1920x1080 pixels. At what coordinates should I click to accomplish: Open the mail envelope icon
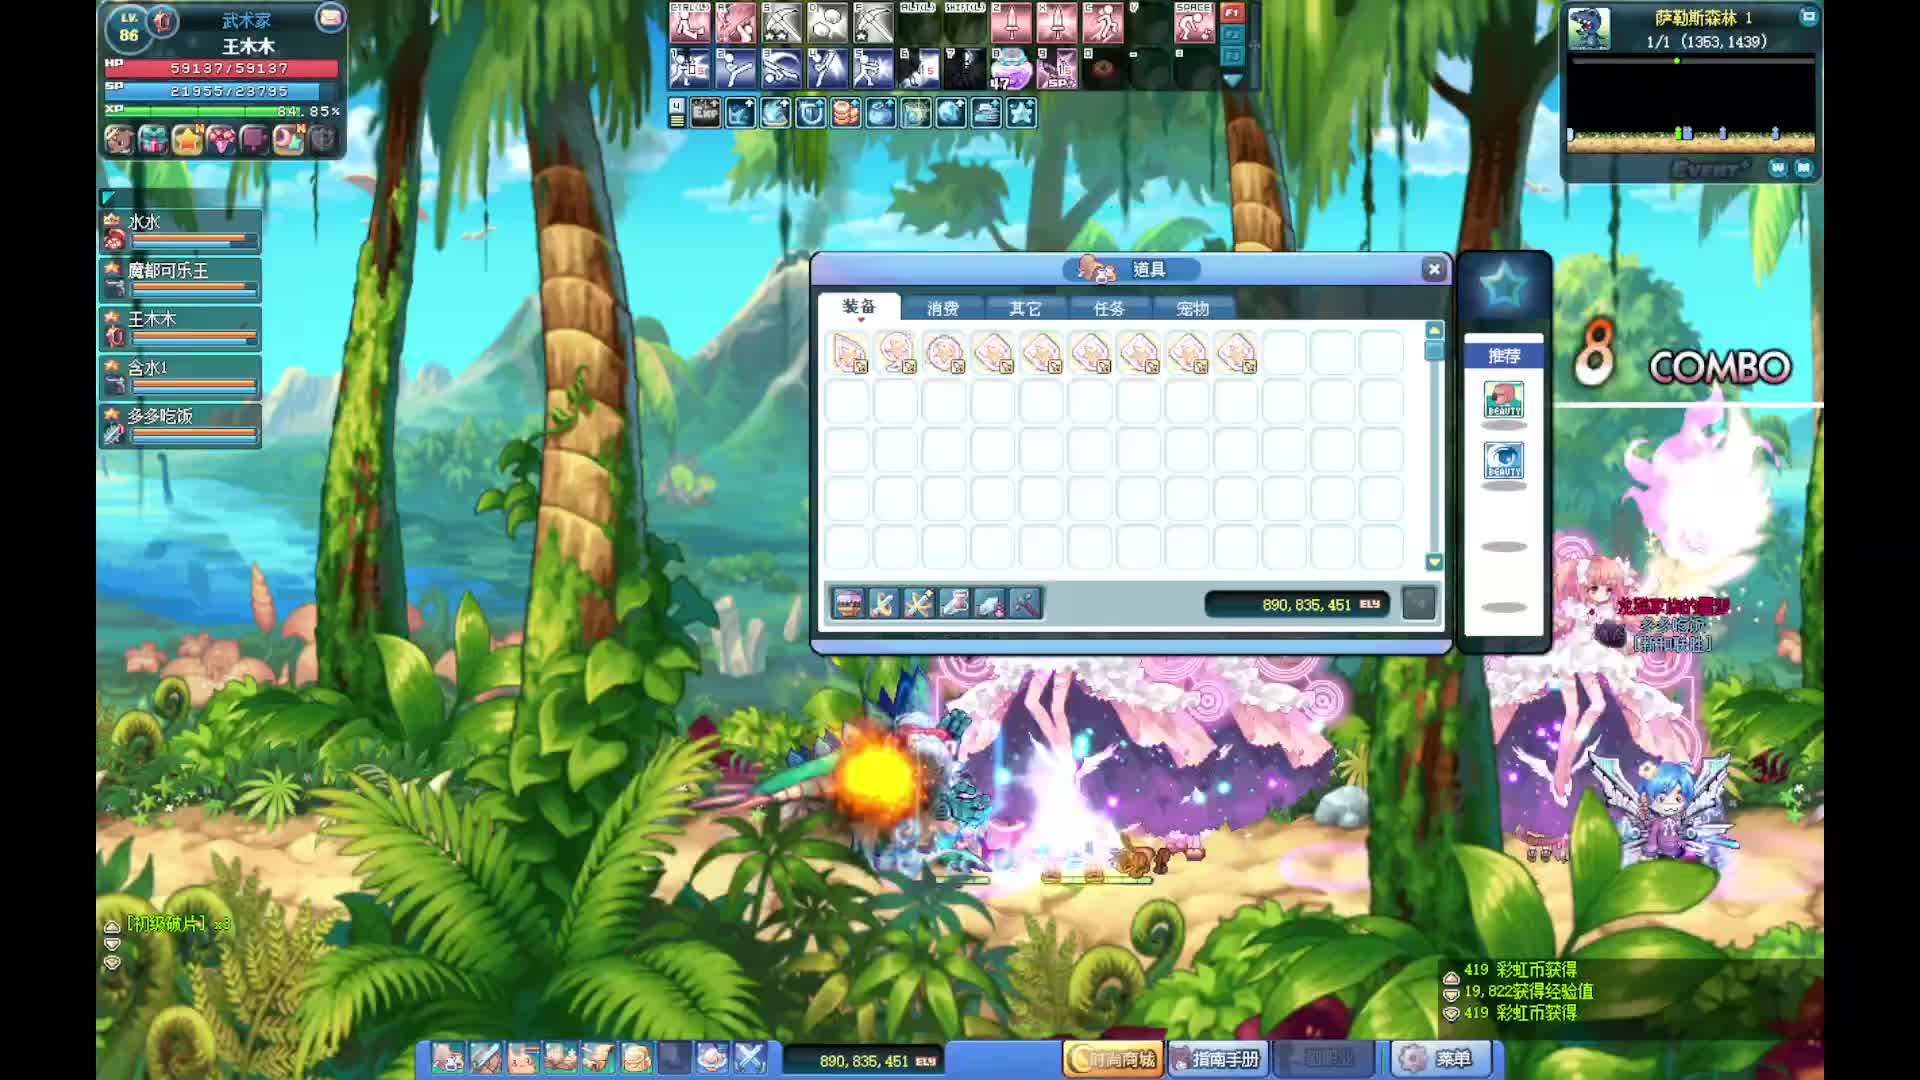pyautogui.click(x=329, y=17)
